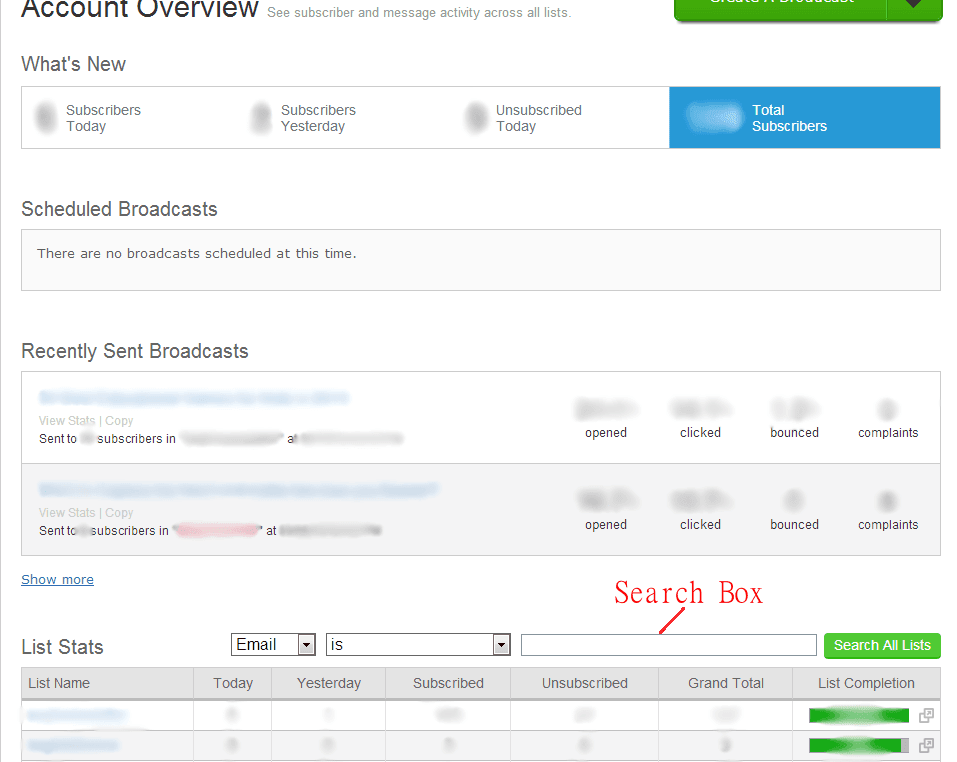Click the List Stats heading

click(62, 647)
